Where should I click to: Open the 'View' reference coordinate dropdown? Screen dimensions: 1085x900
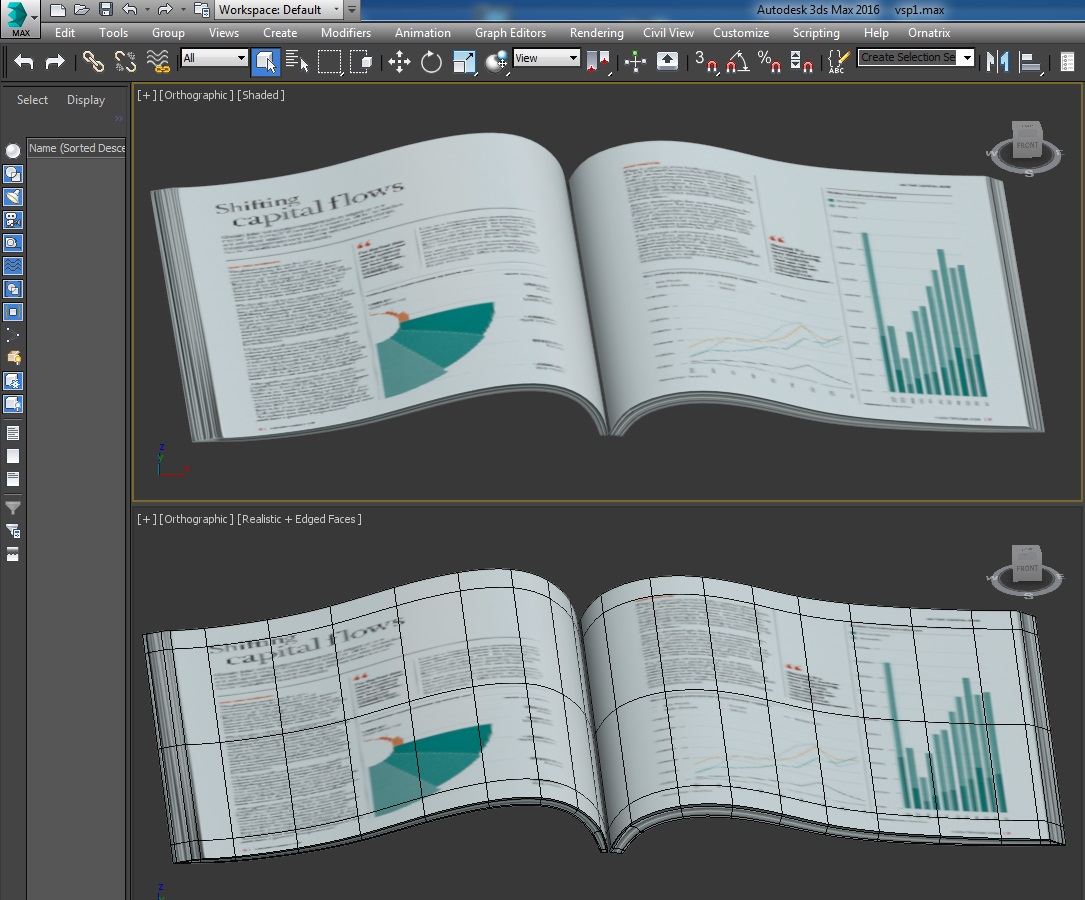[x=546, y=58]
